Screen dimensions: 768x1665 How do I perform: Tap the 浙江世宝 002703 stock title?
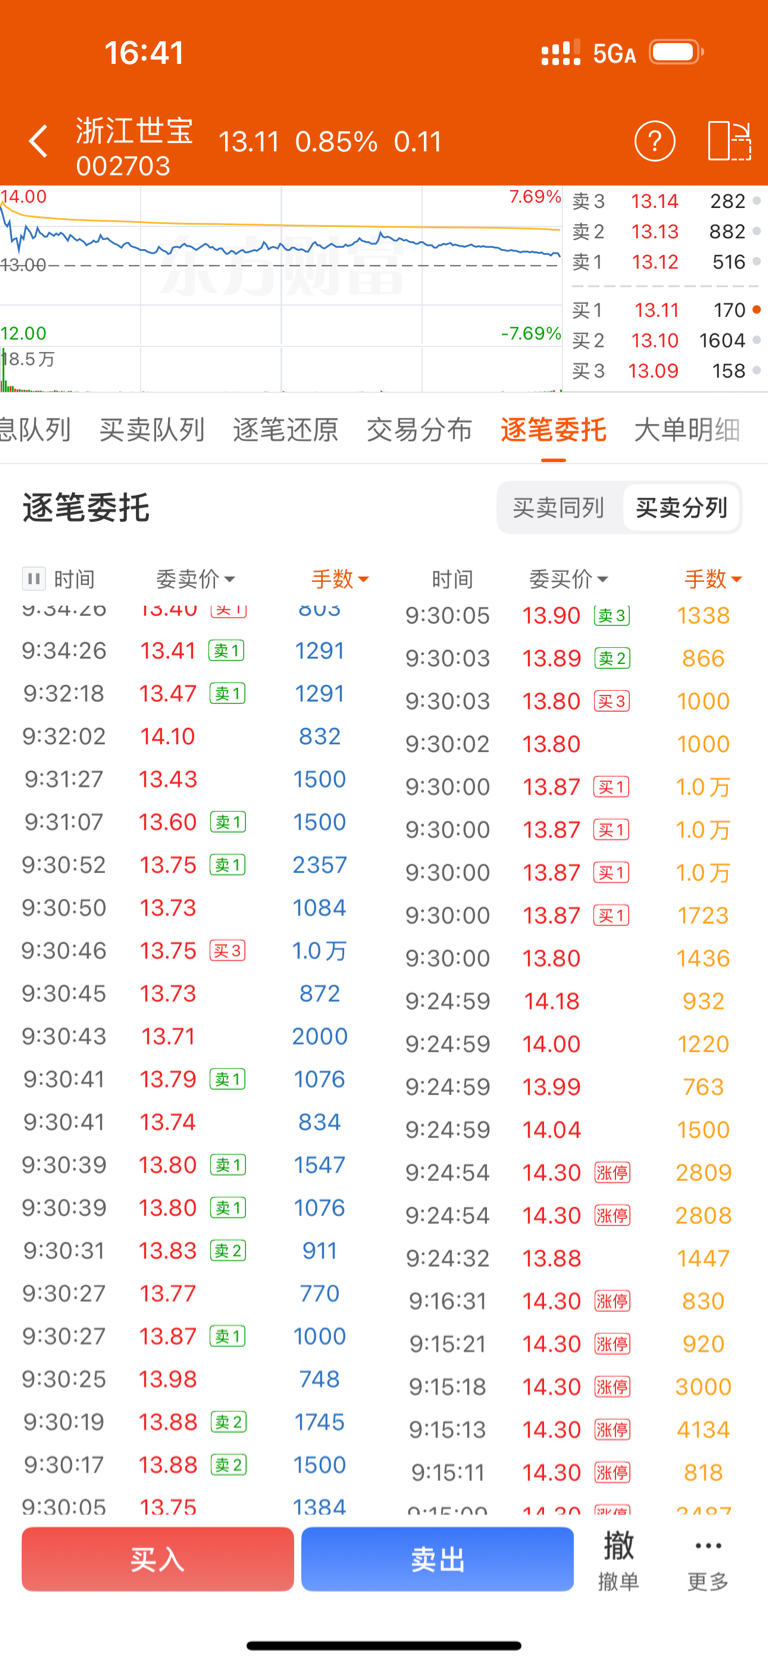(x=134, y=146)
